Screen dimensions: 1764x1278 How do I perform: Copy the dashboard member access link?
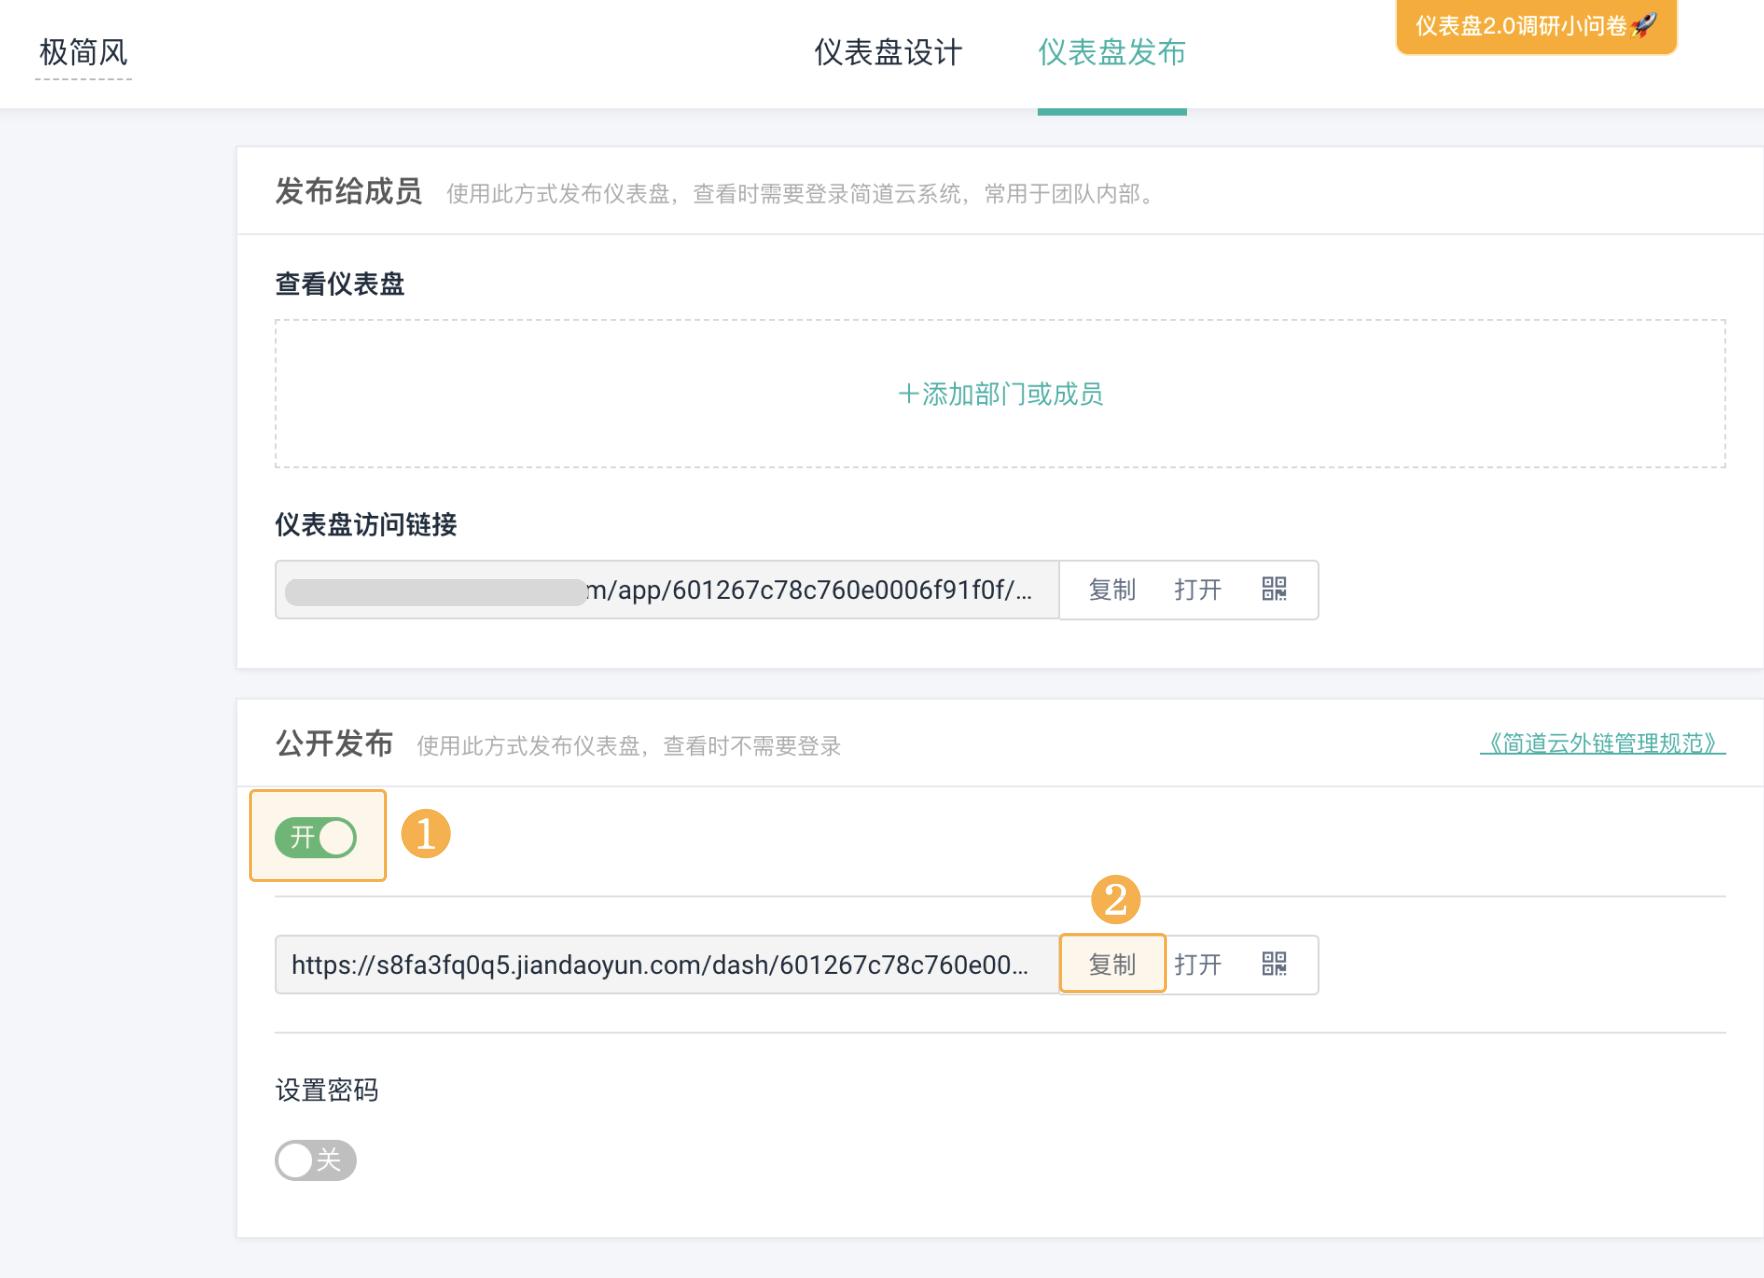(1113, 590)
